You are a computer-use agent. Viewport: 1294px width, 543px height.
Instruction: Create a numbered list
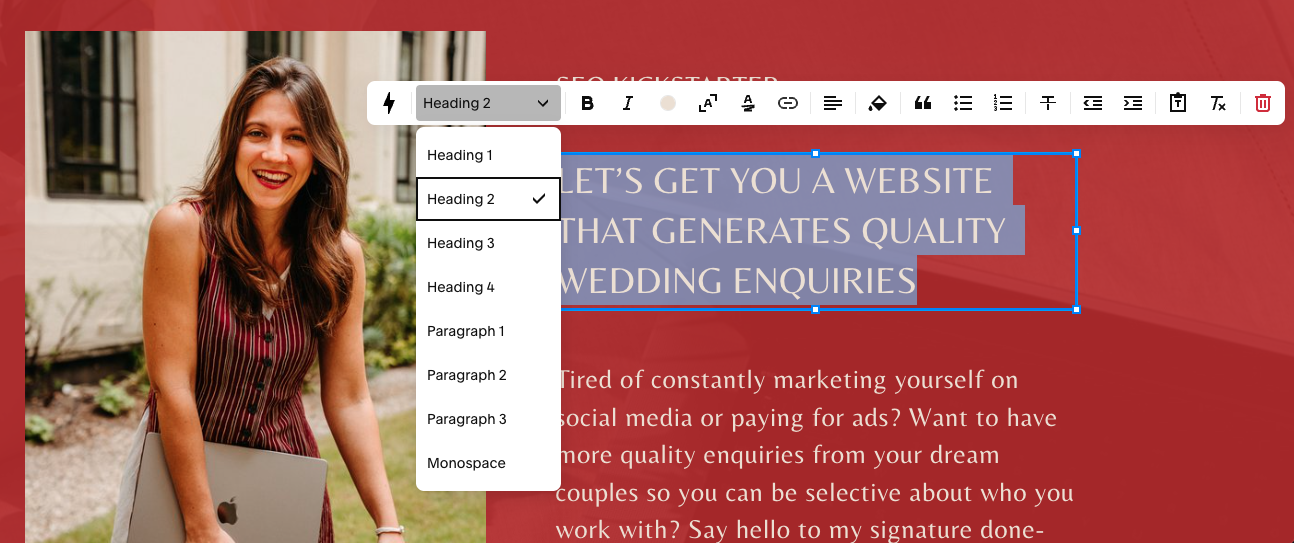click(x=1003, y=103)
